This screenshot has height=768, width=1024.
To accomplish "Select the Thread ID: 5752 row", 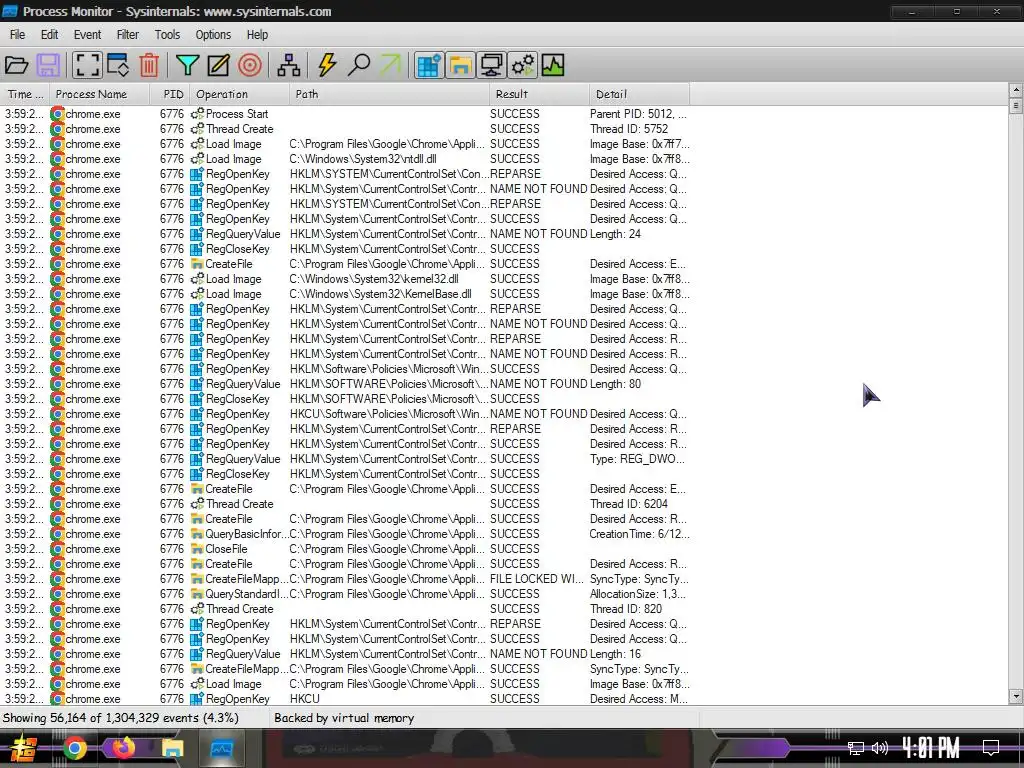I will pyautogui.click(x=345, y=129).
